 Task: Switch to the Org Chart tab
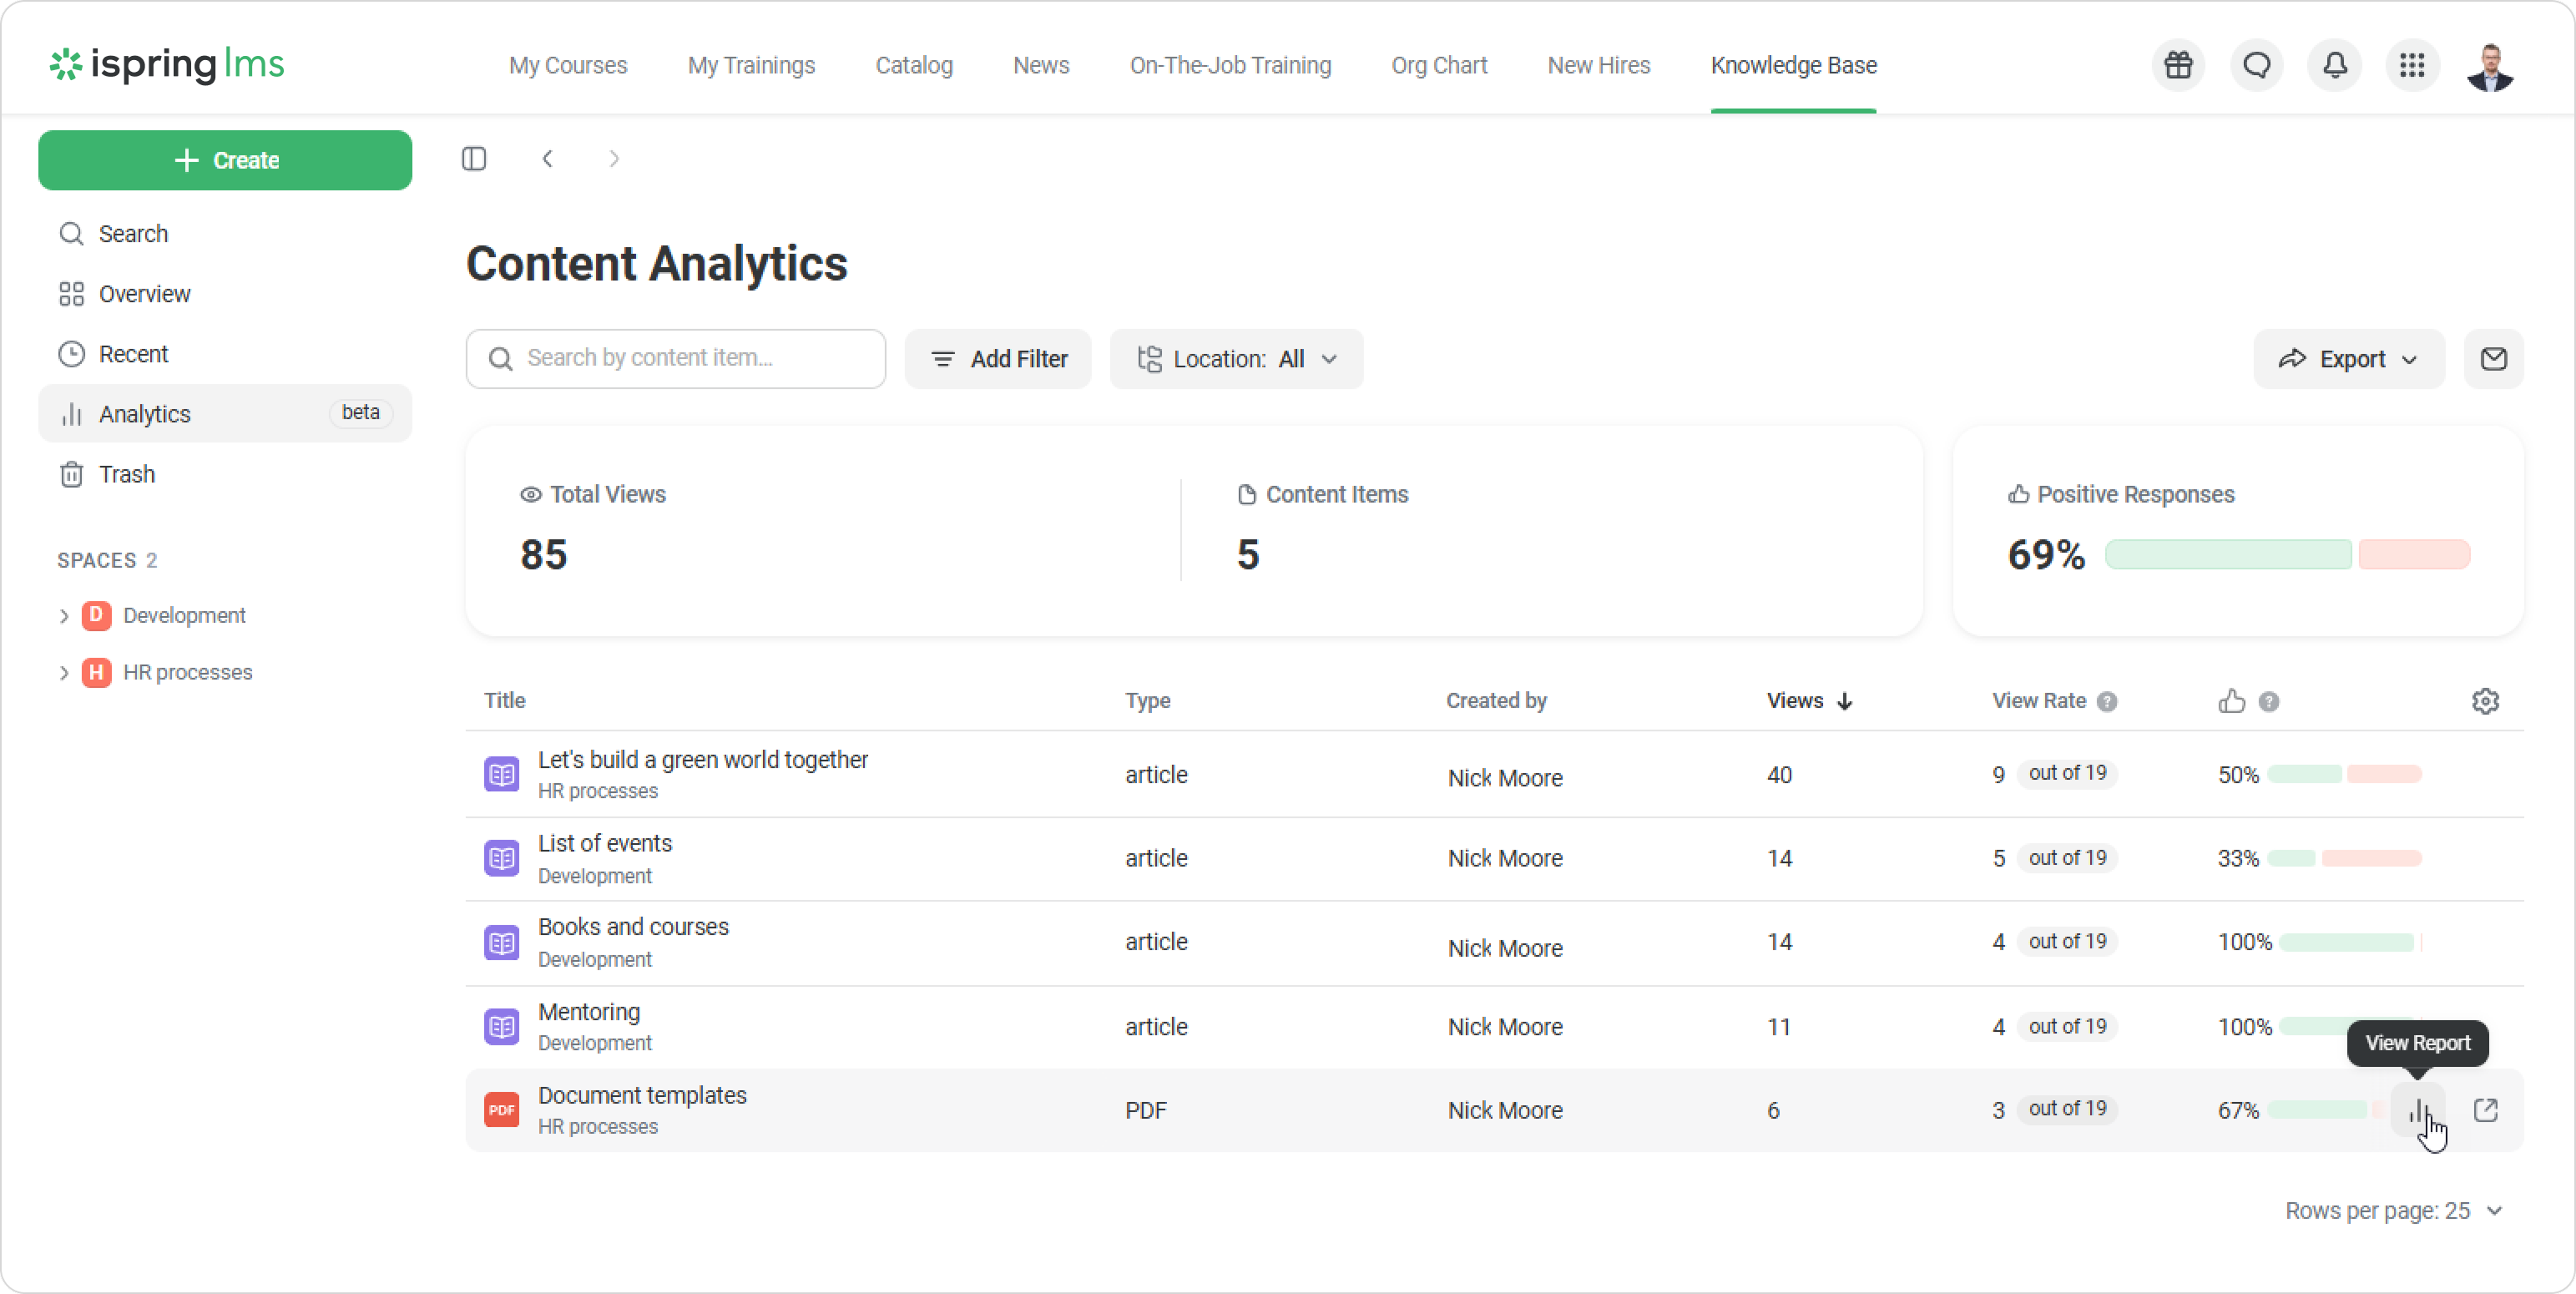coord(1438,66)
